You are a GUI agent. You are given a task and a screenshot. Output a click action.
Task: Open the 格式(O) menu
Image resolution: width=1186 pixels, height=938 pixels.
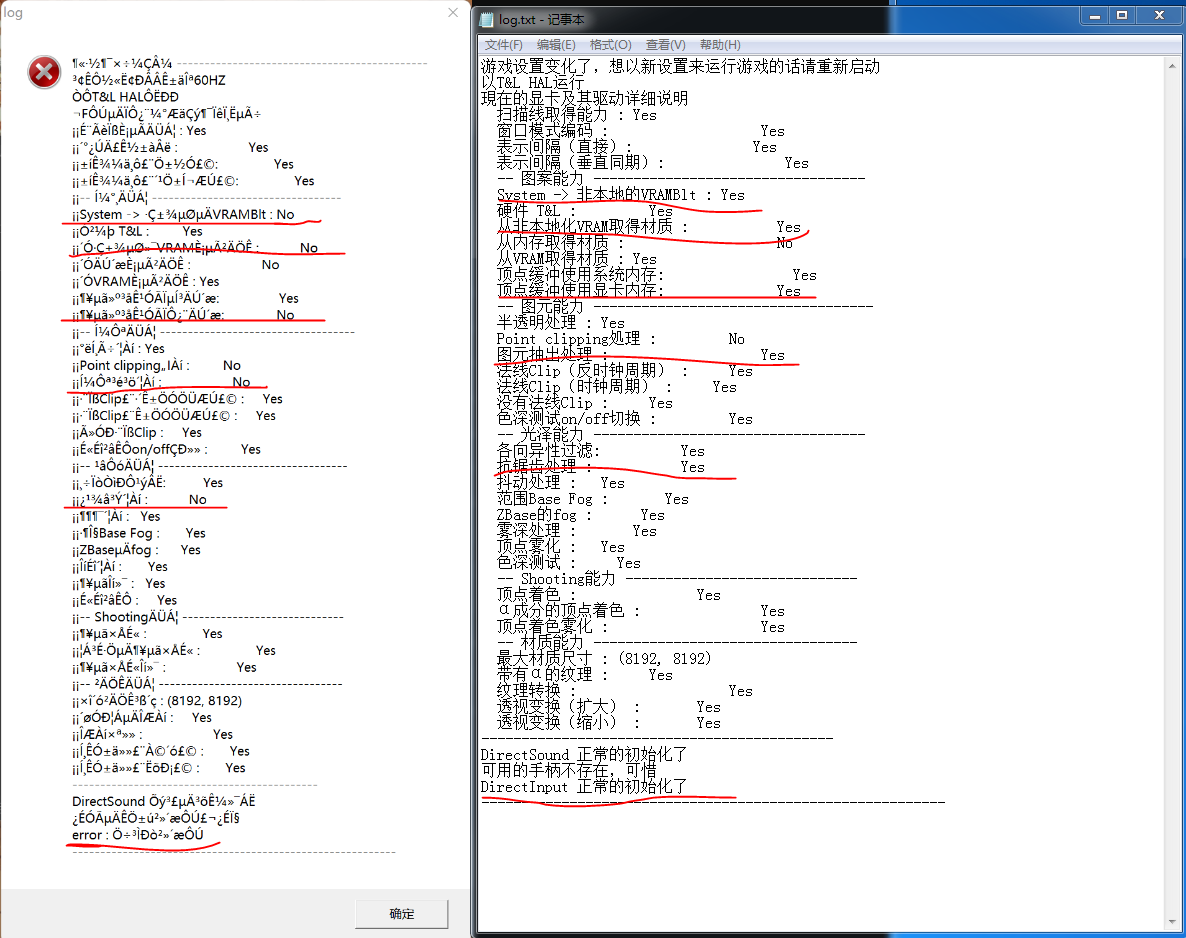[x=610, y=45]
